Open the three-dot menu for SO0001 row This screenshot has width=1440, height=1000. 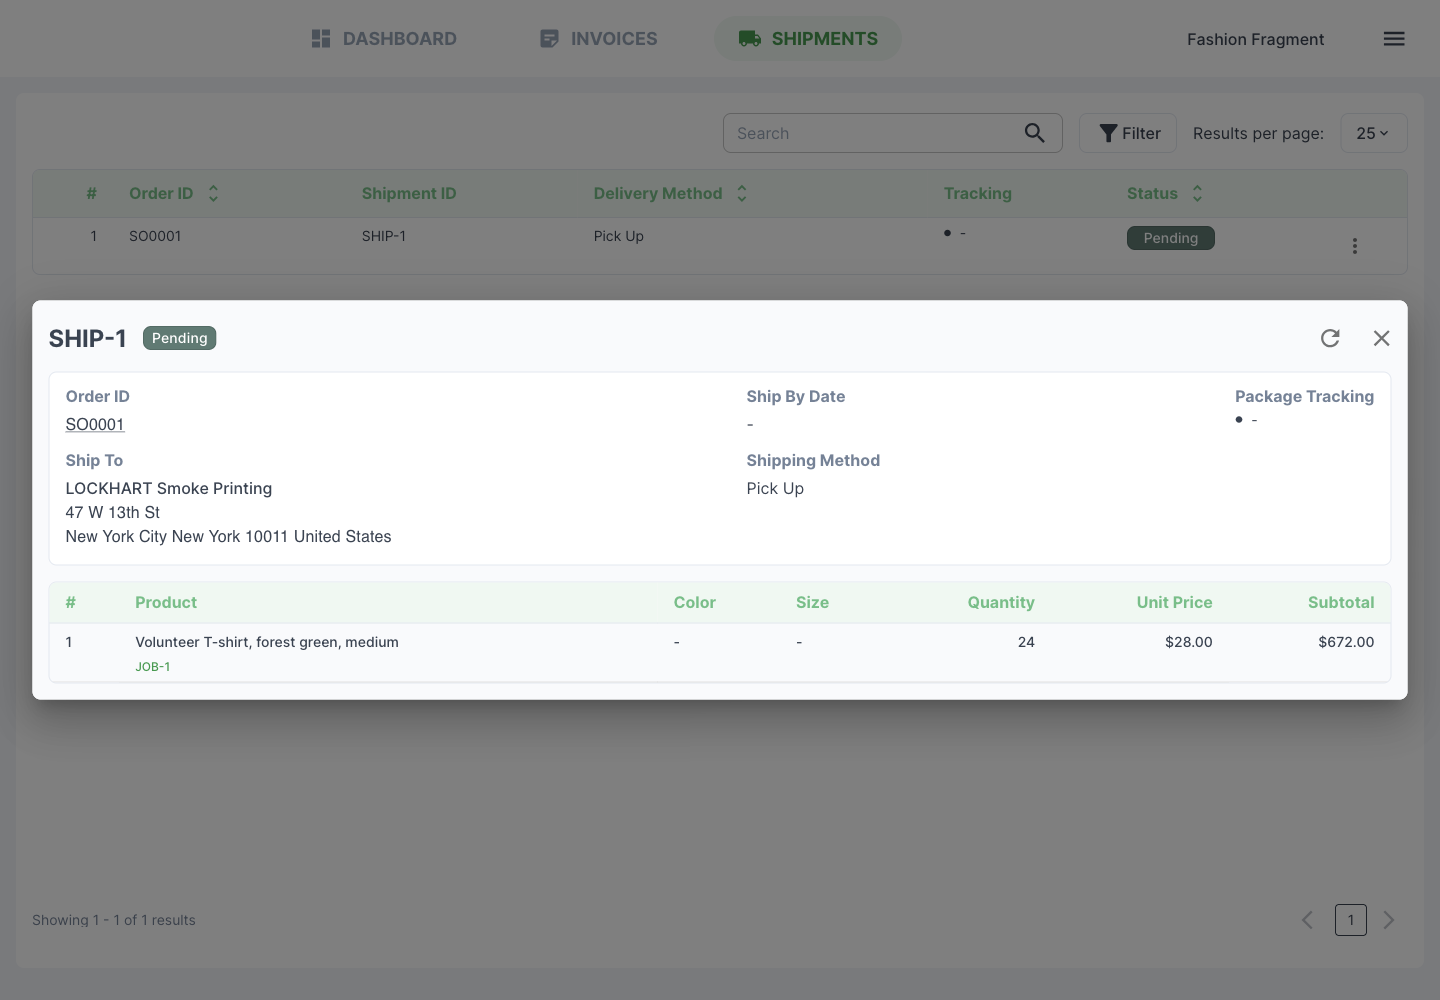coord(1355,246)
